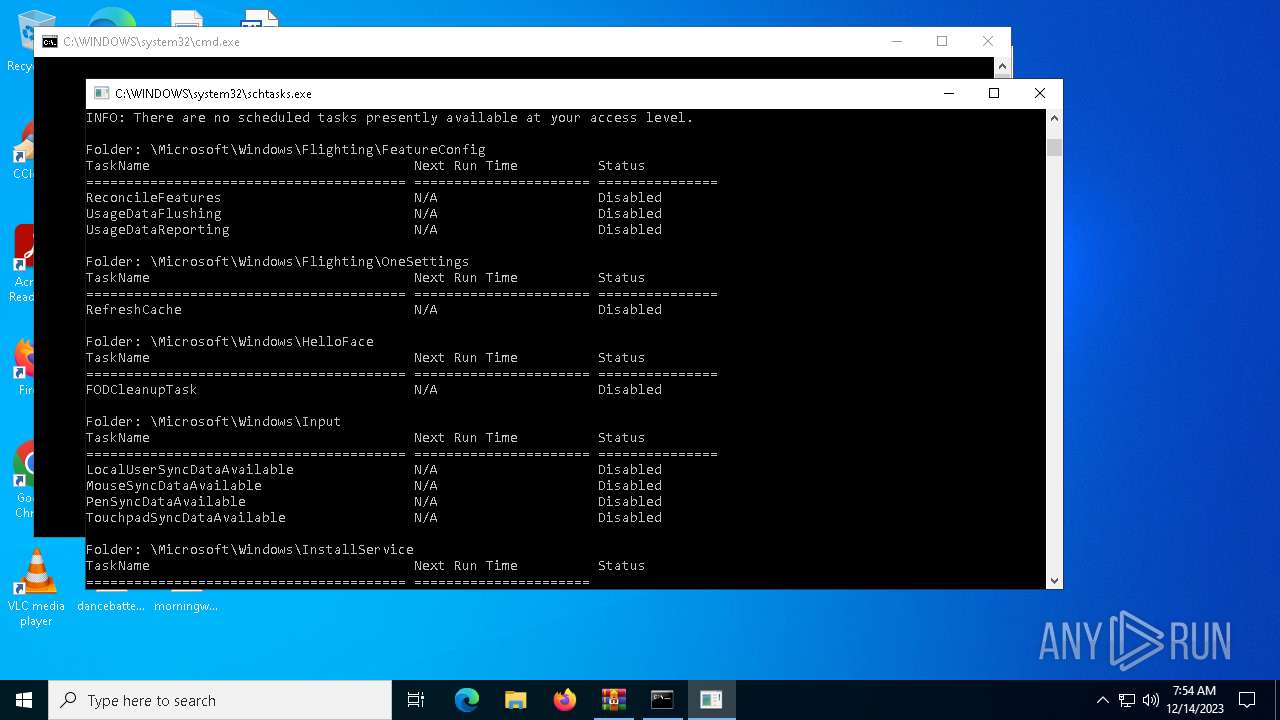Click the Windows\Input folder line
Screen dimensions: 1280x720
(x=214, y=422)
